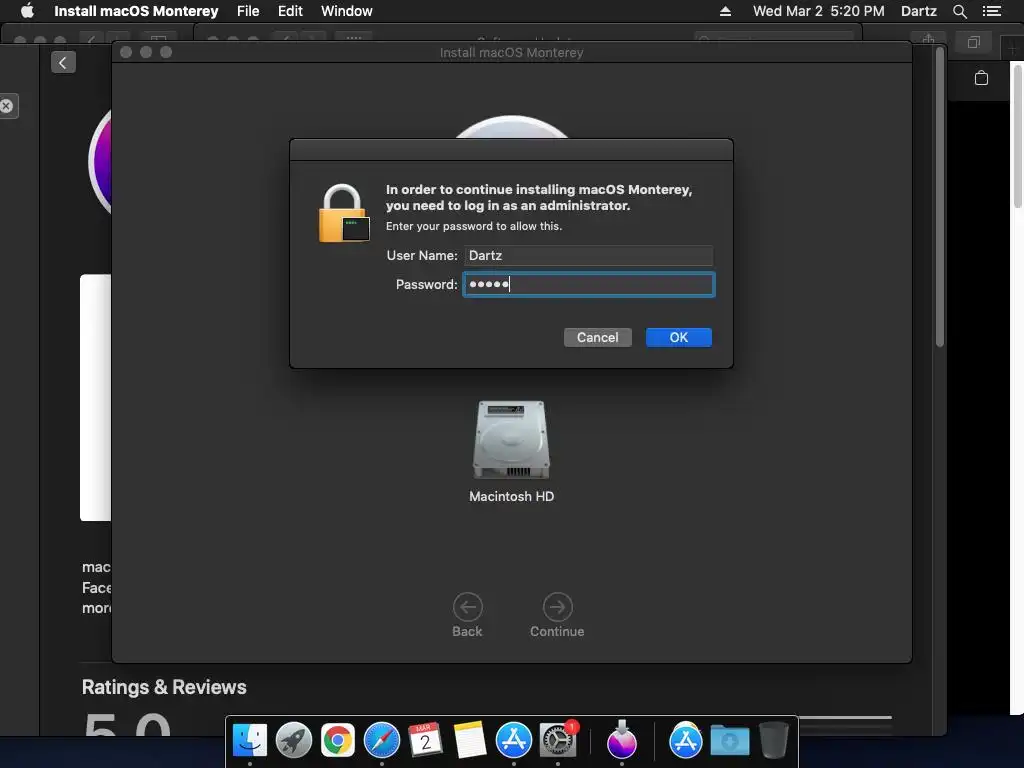
Task: Click the padlock icon in the dialog
Action: pos(344,214)
